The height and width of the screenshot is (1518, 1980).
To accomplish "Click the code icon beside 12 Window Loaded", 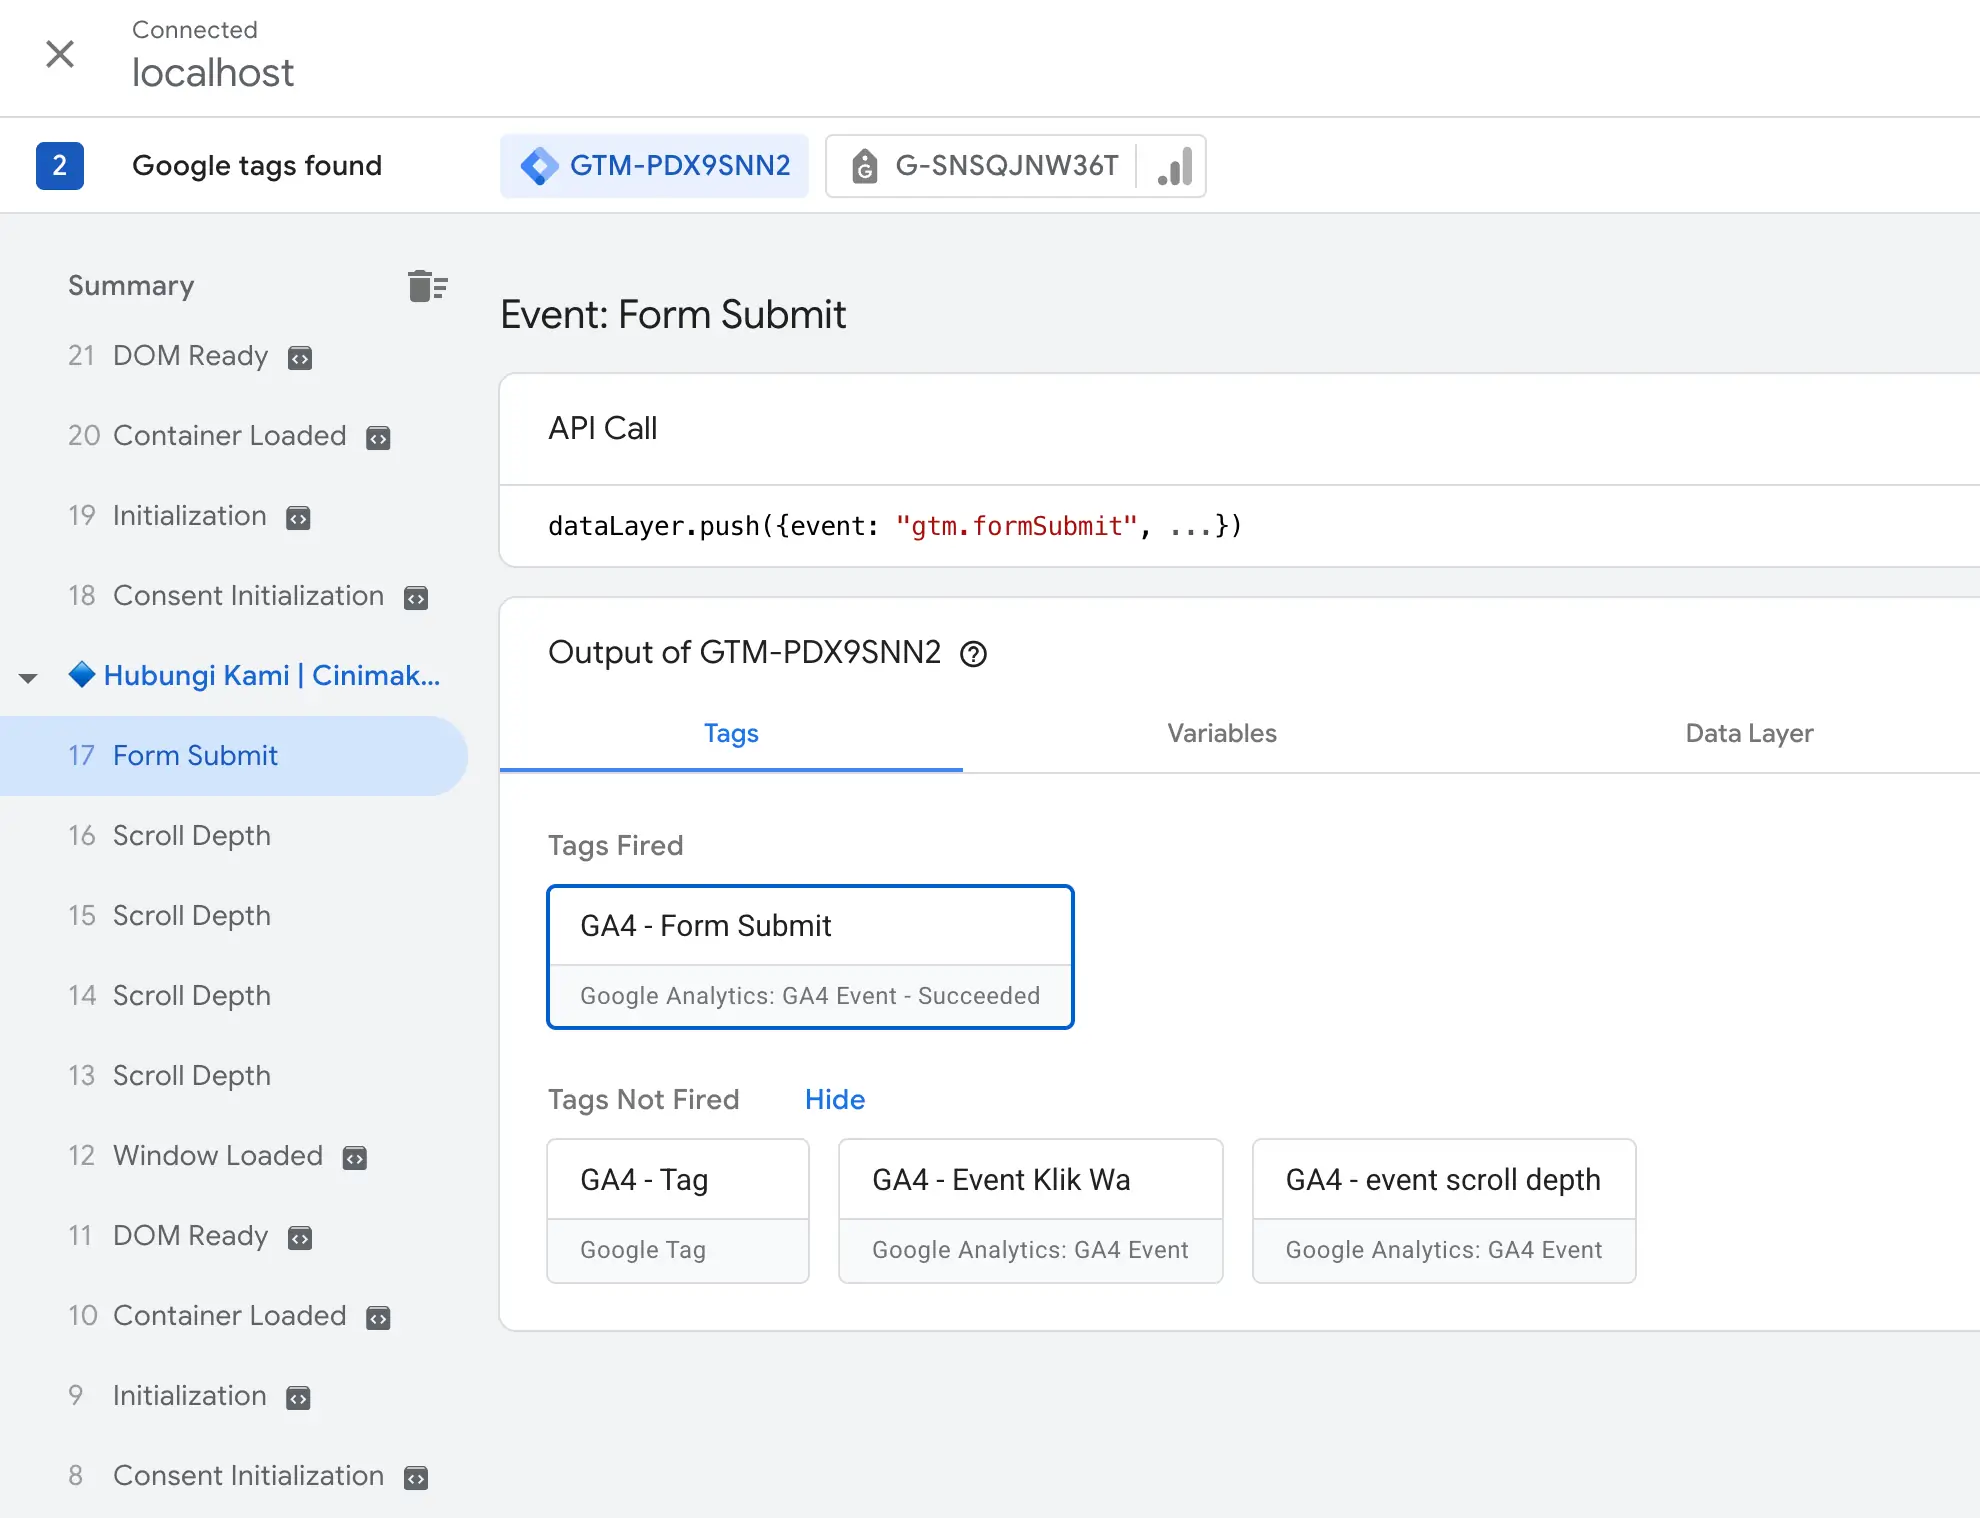I will coord(355,1157).
